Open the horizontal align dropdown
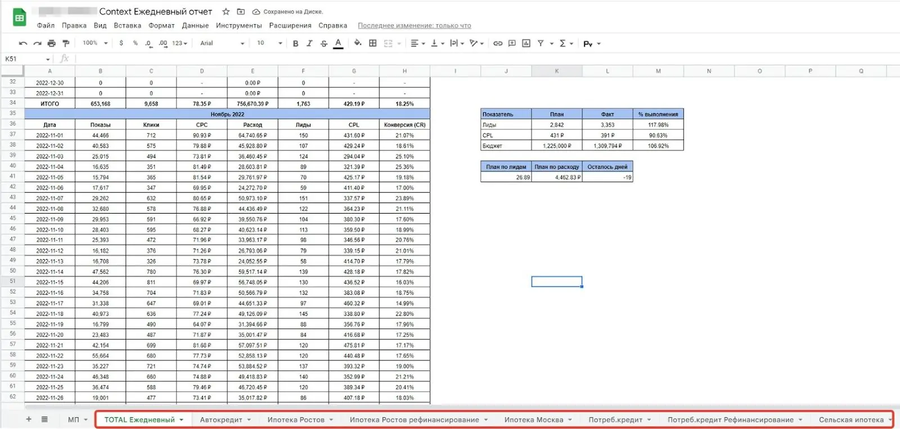This screenshot has width=900, height=429. (418, 43)
